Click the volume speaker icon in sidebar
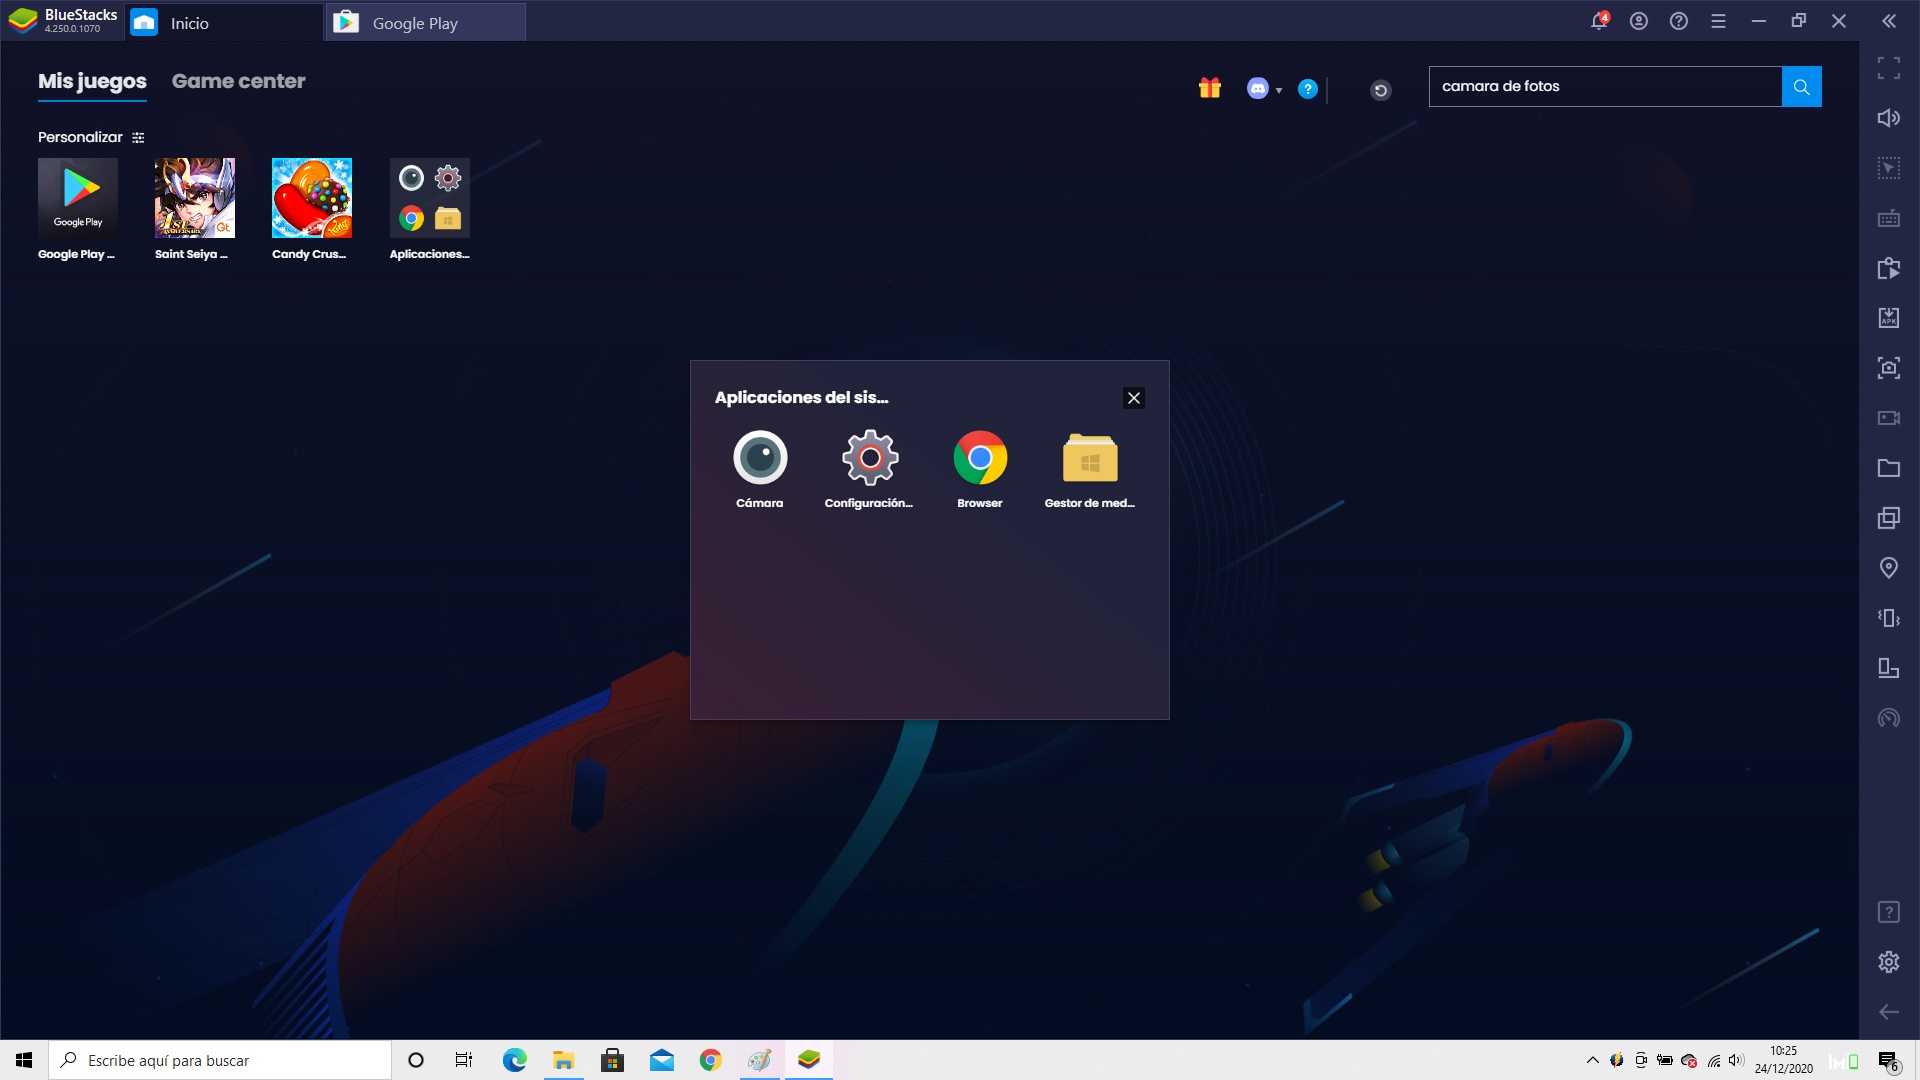 pos(1888,118)
